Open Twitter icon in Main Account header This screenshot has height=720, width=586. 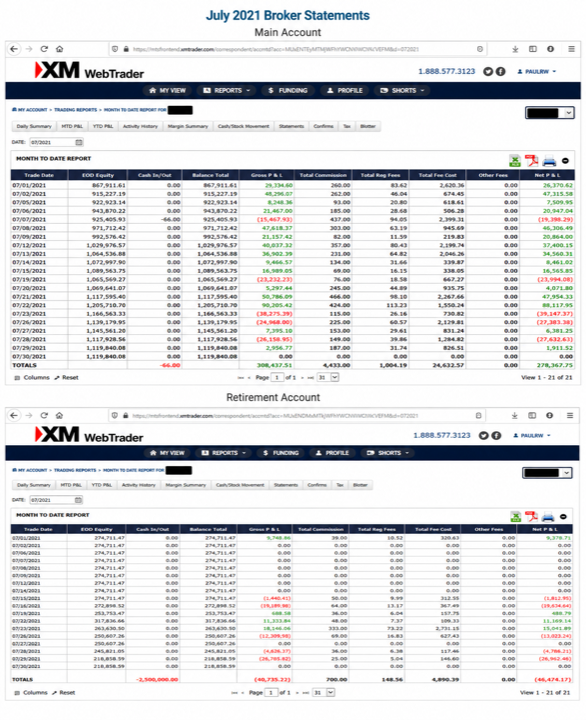tap(488, 71)
